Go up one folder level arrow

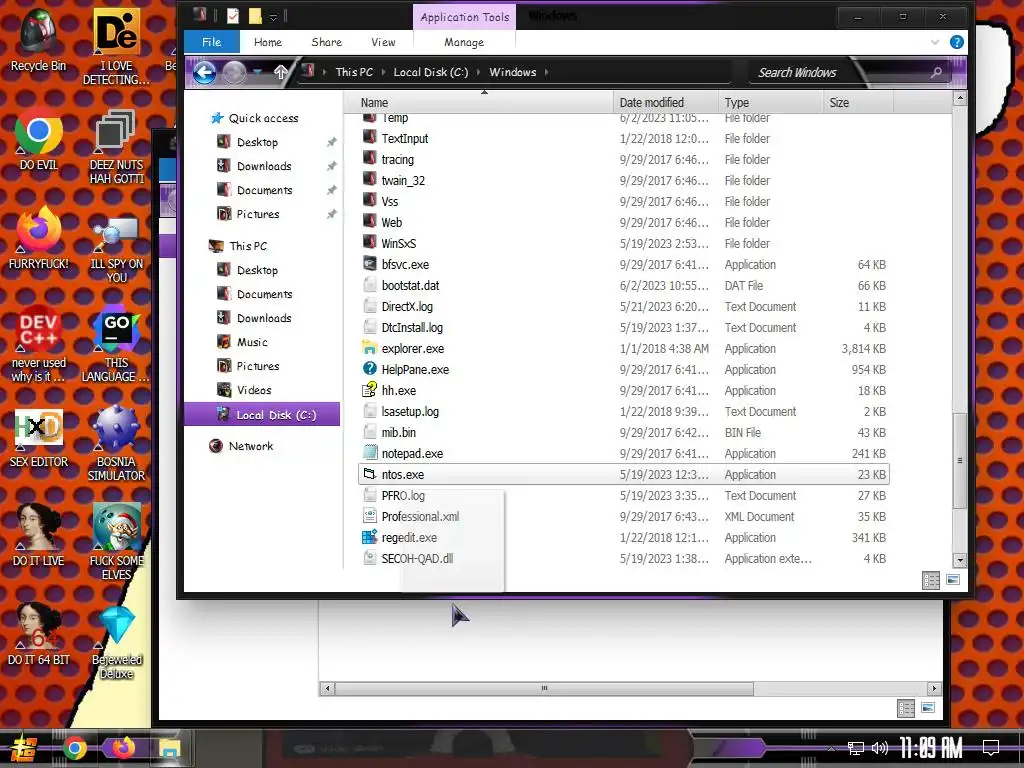[280, 72]
